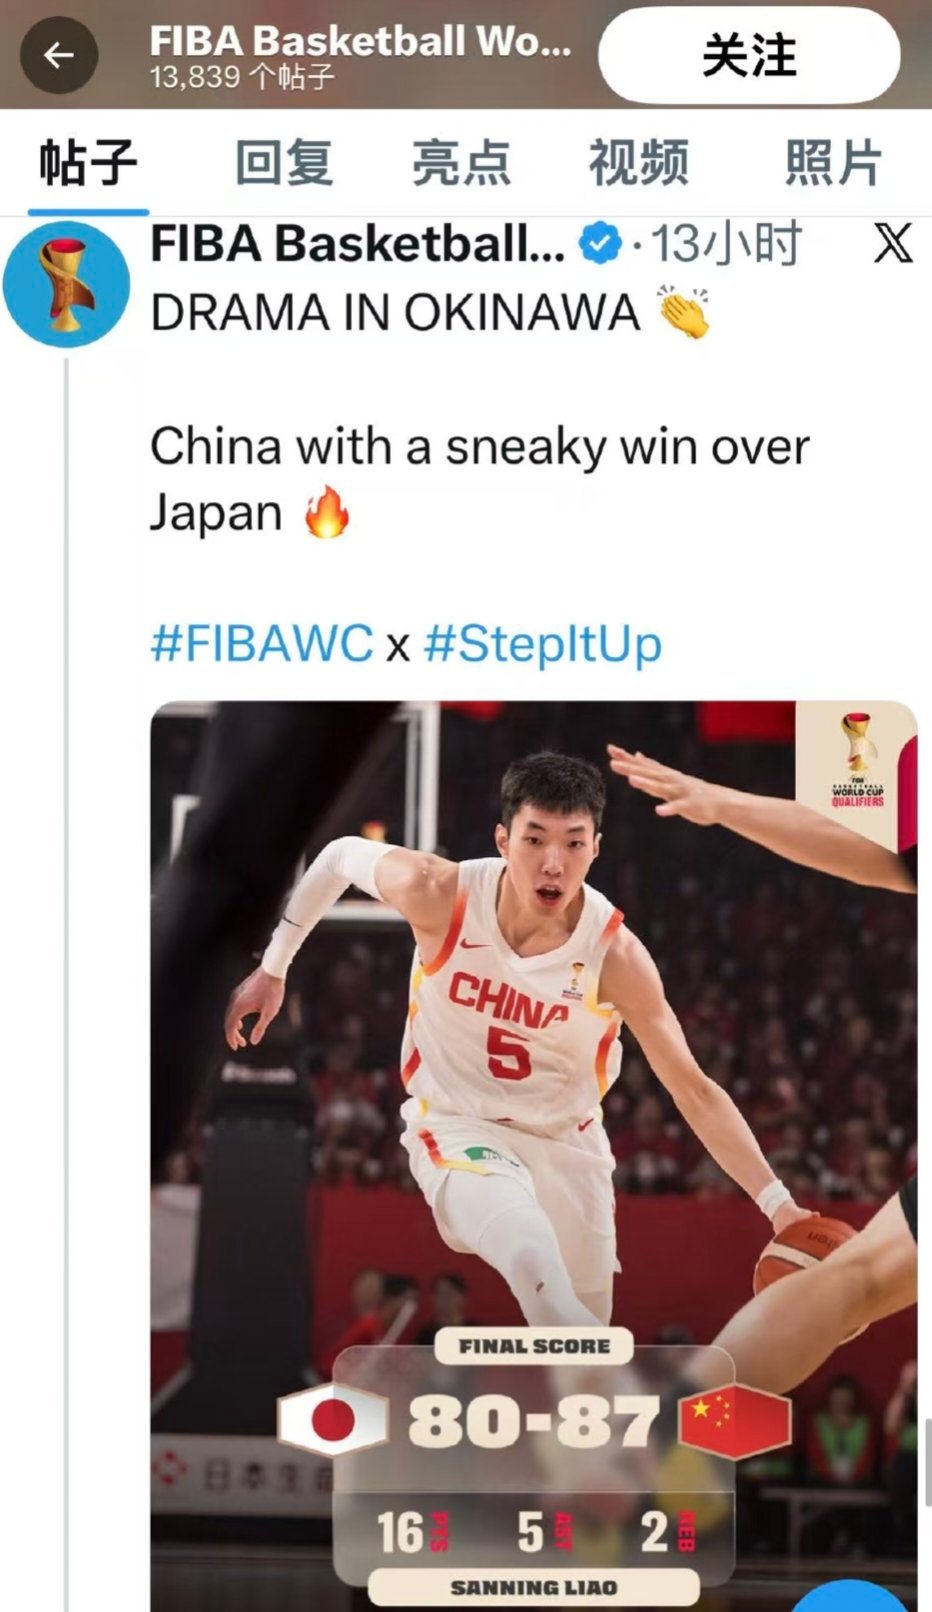Image resolution: width=932 pixels, height=1612 pixels.
Task: Switch to the 视频 tab
Action: pyautogui.click(x=638, y=163)
